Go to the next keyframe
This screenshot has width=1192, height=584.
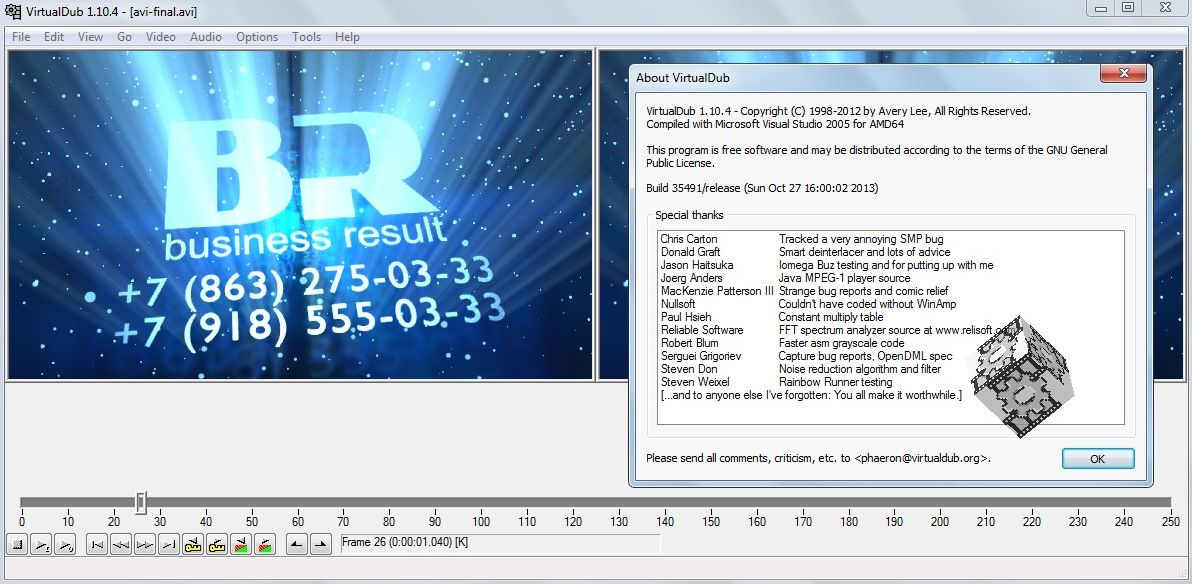[x=217, y=544]
